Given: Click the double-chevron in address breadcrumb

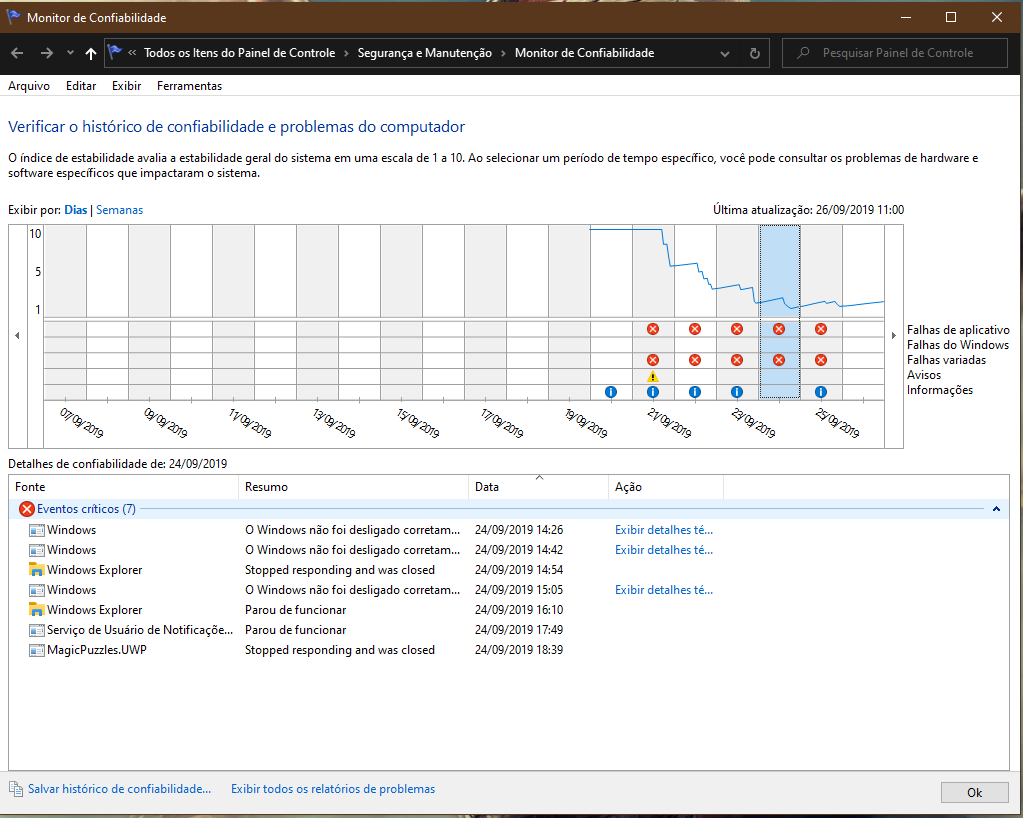Looking at the screenshot, I should pyautogui.click(x=132, y=53).
